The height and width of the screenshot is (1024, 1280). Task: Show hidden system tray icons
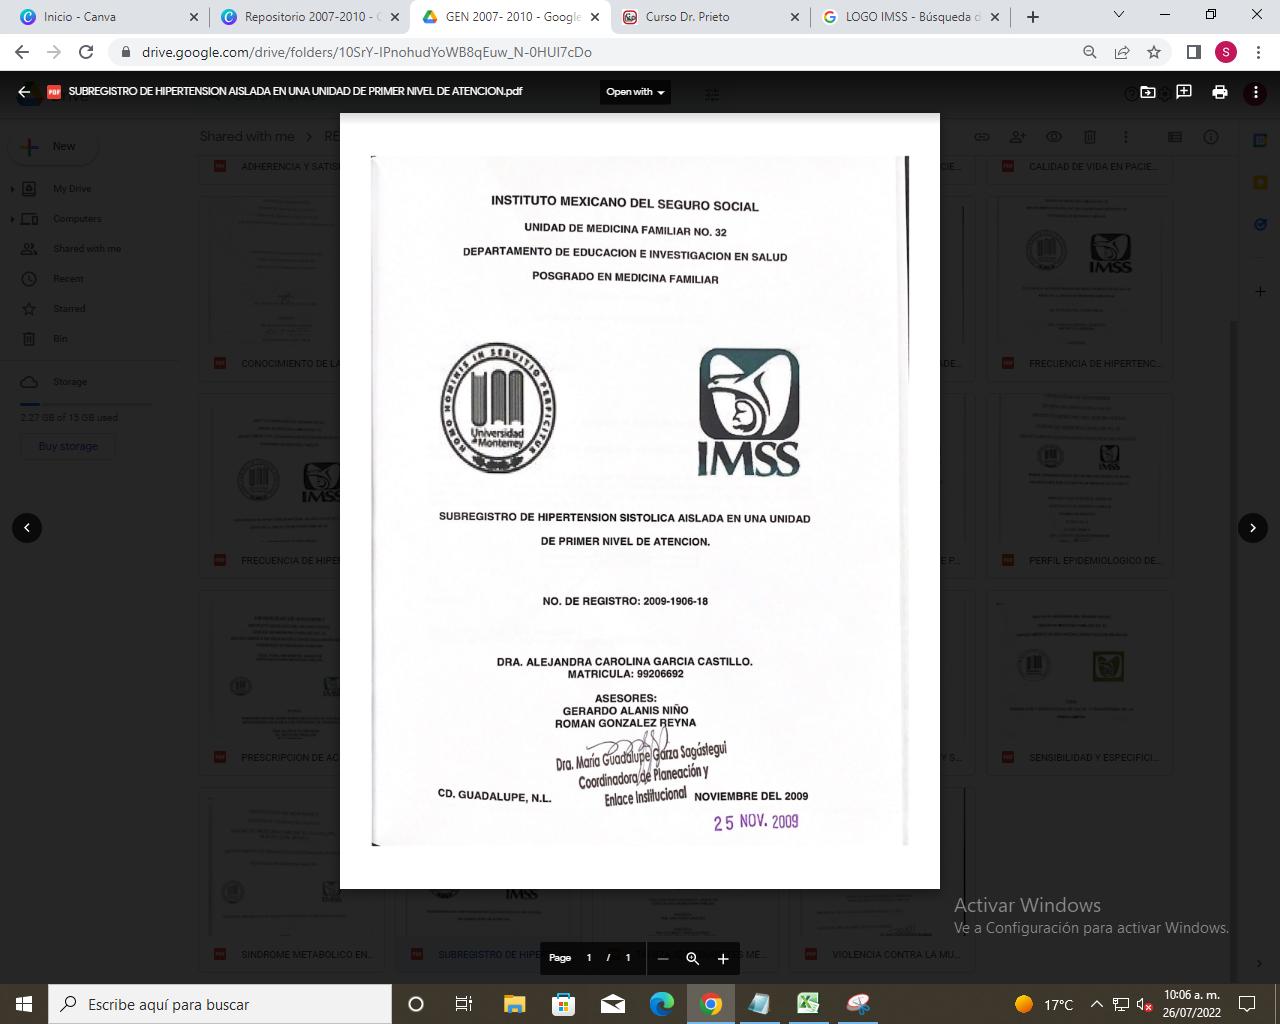pos(1096,1004)
